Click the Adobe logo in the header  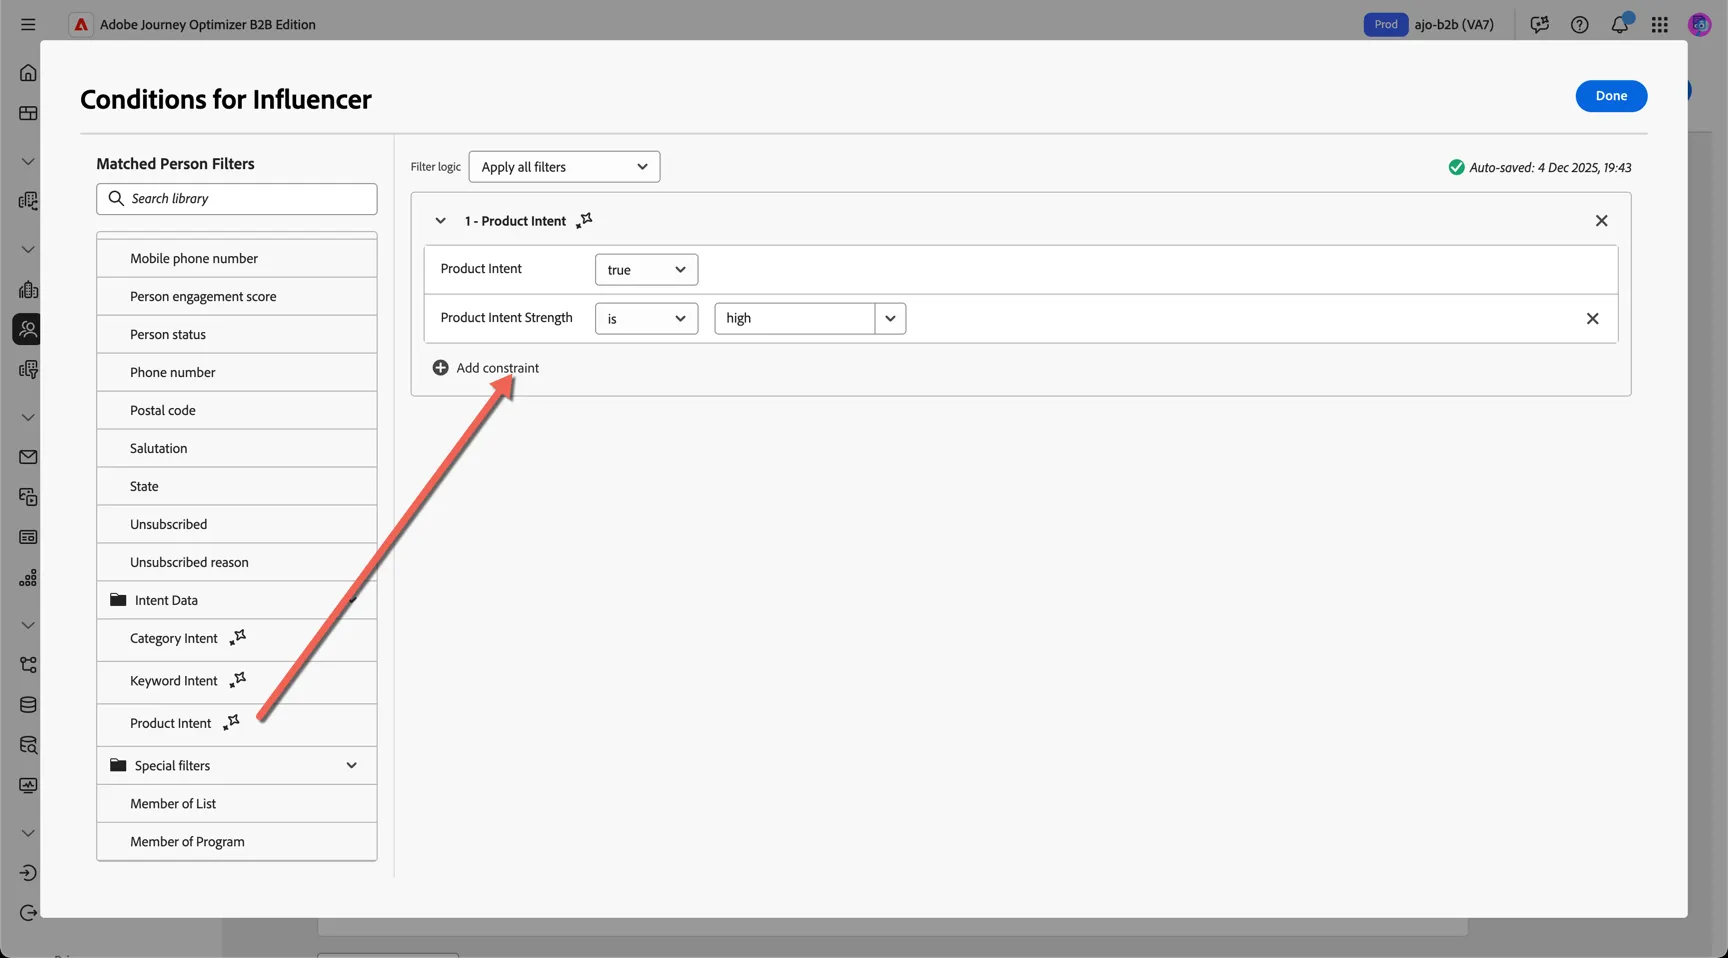(x=81, y=24)
